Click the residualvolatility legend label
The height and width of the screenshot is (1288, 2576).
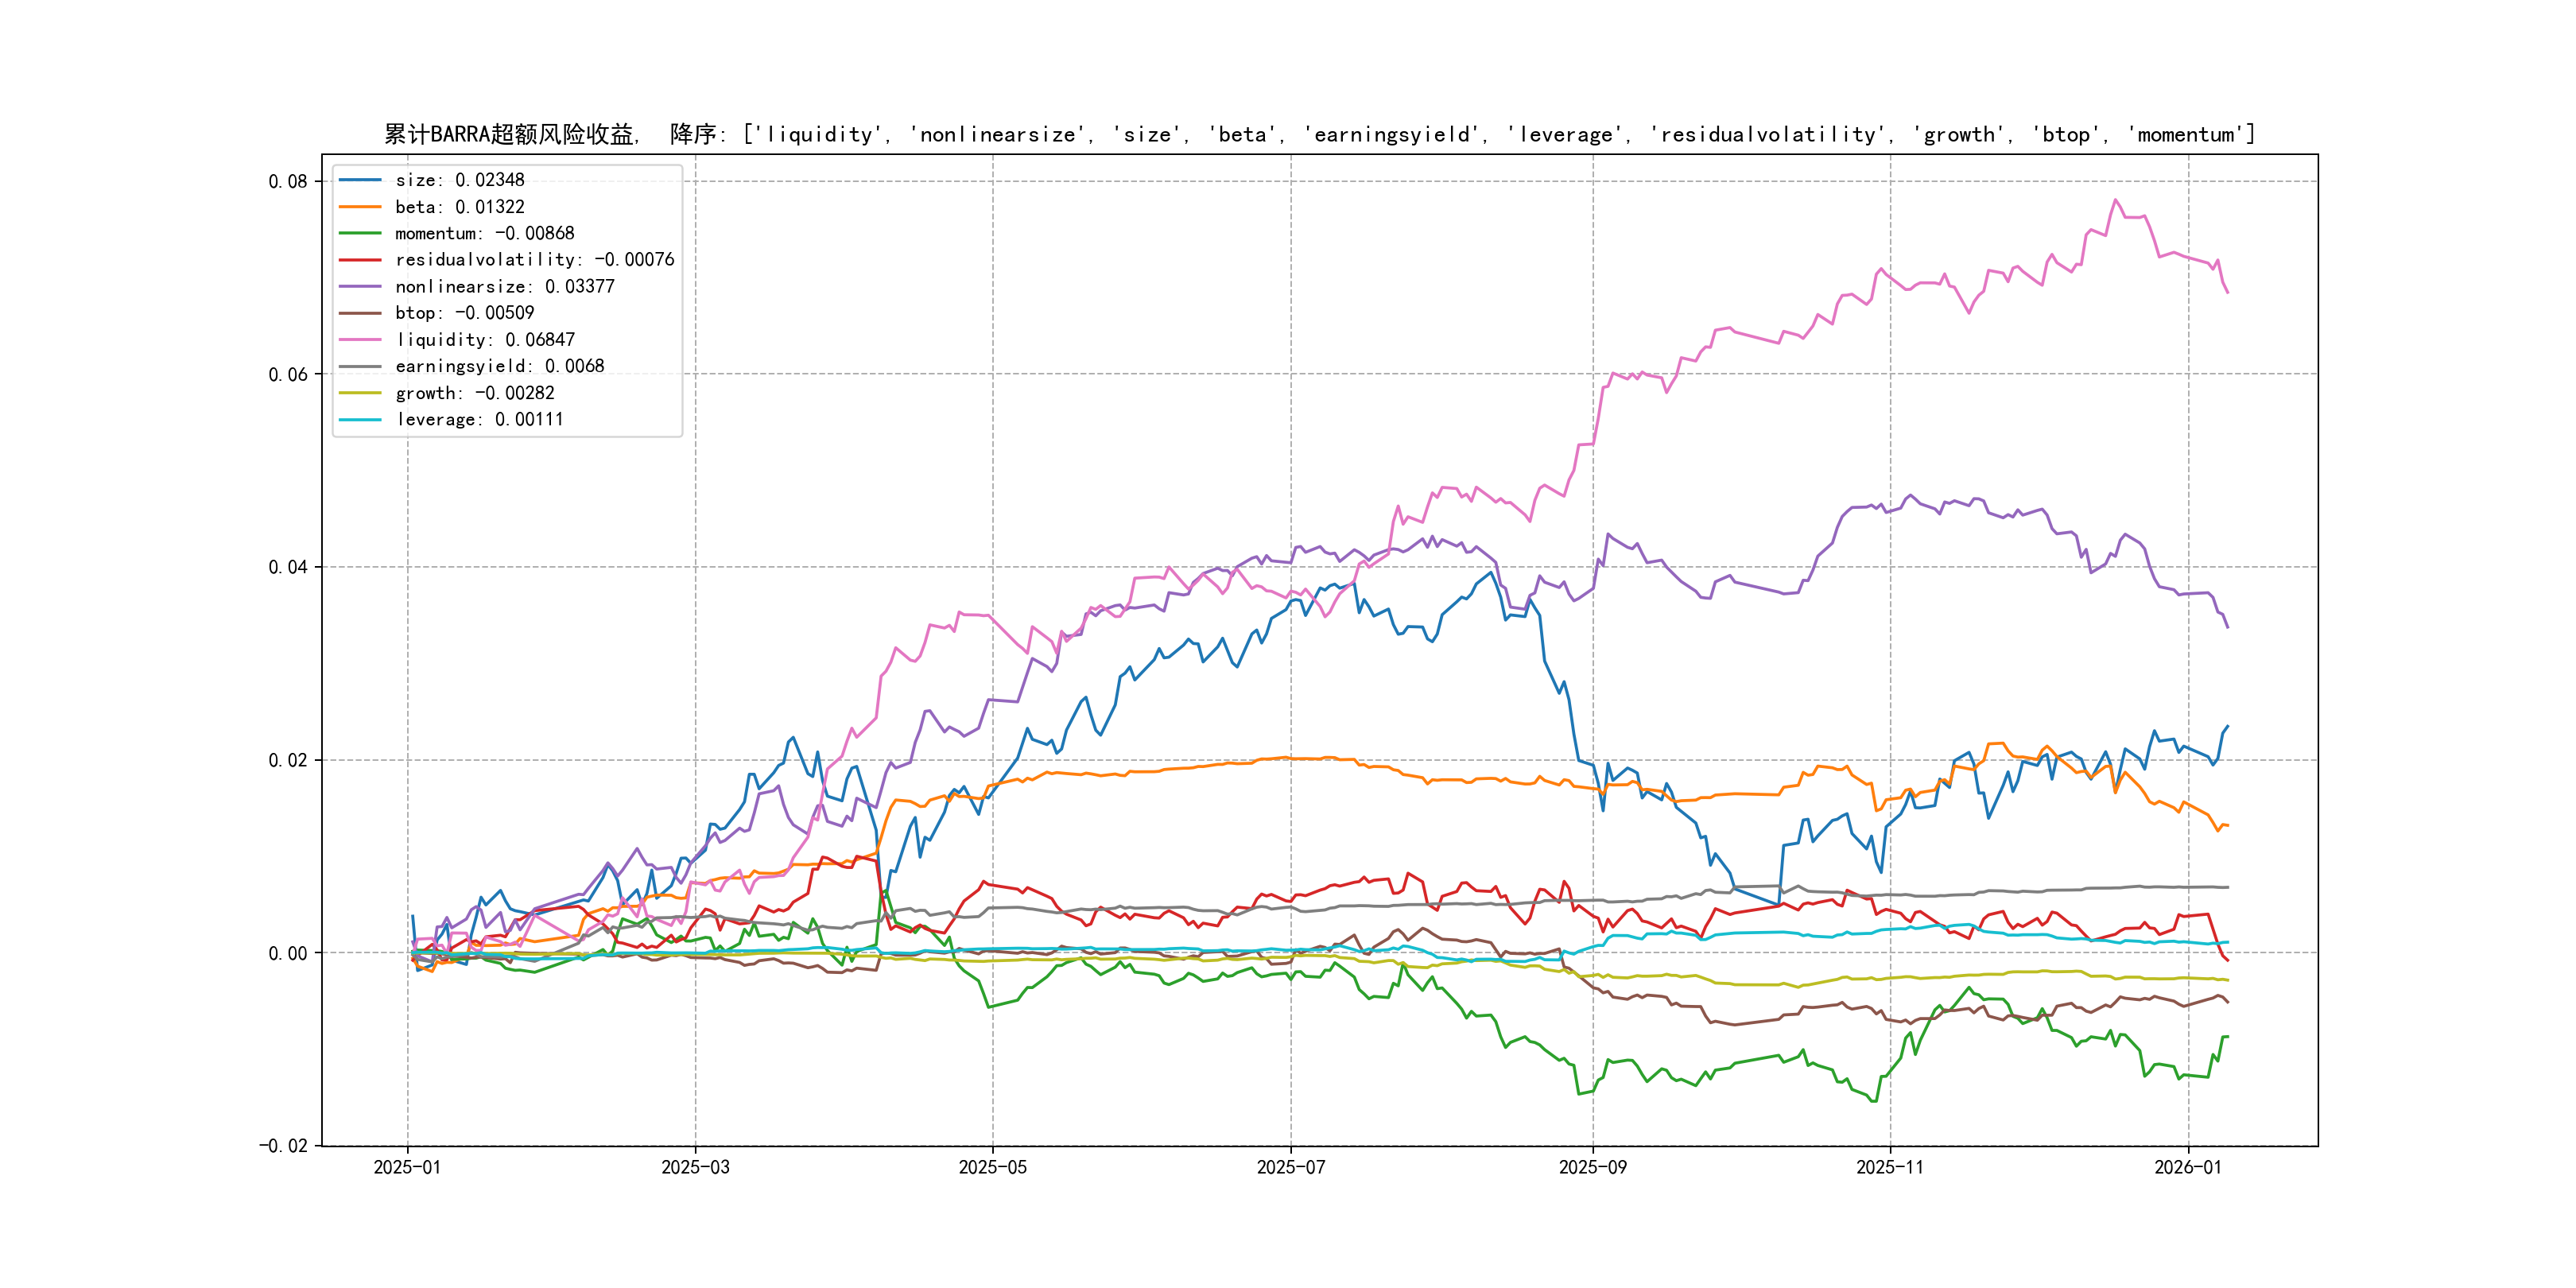pos(534,260)
